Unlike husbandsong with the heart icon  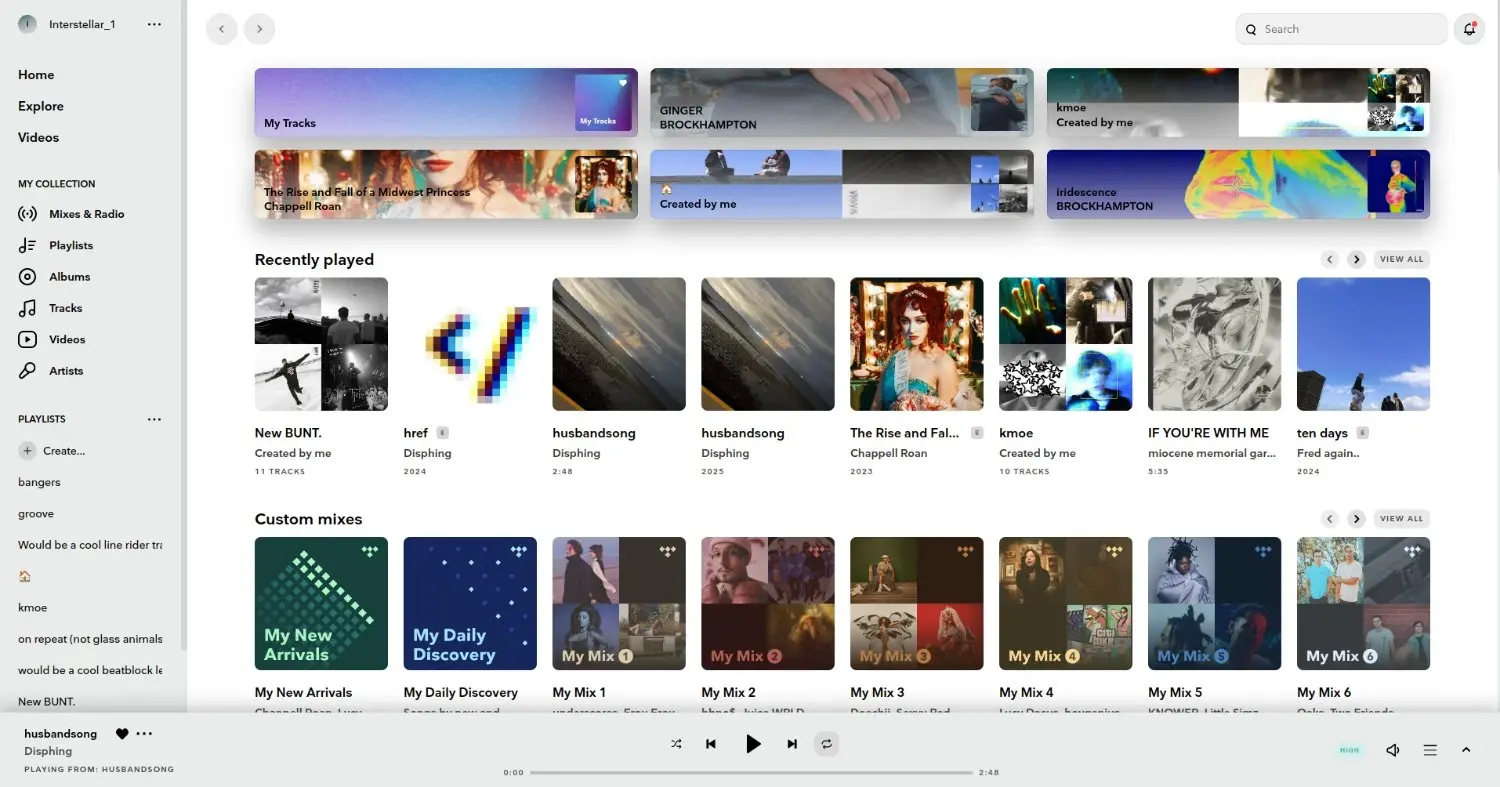coord(122,734)
